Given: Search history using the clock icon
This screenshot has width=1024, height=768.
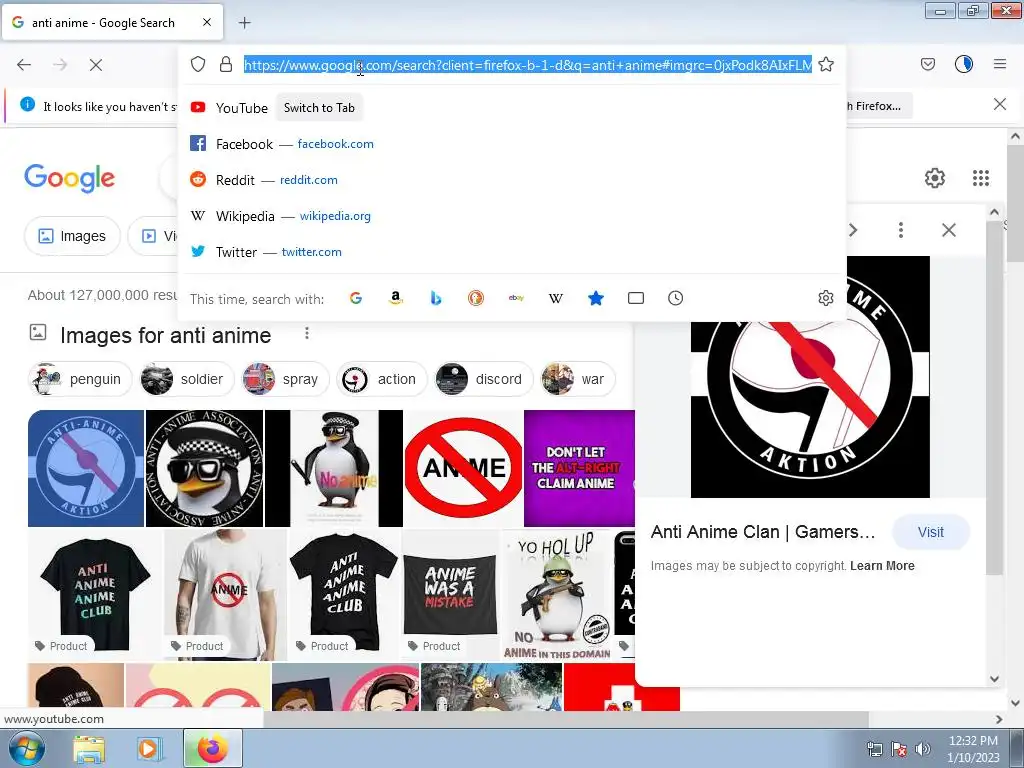Looking at the screenshot, I should [675, 298].
